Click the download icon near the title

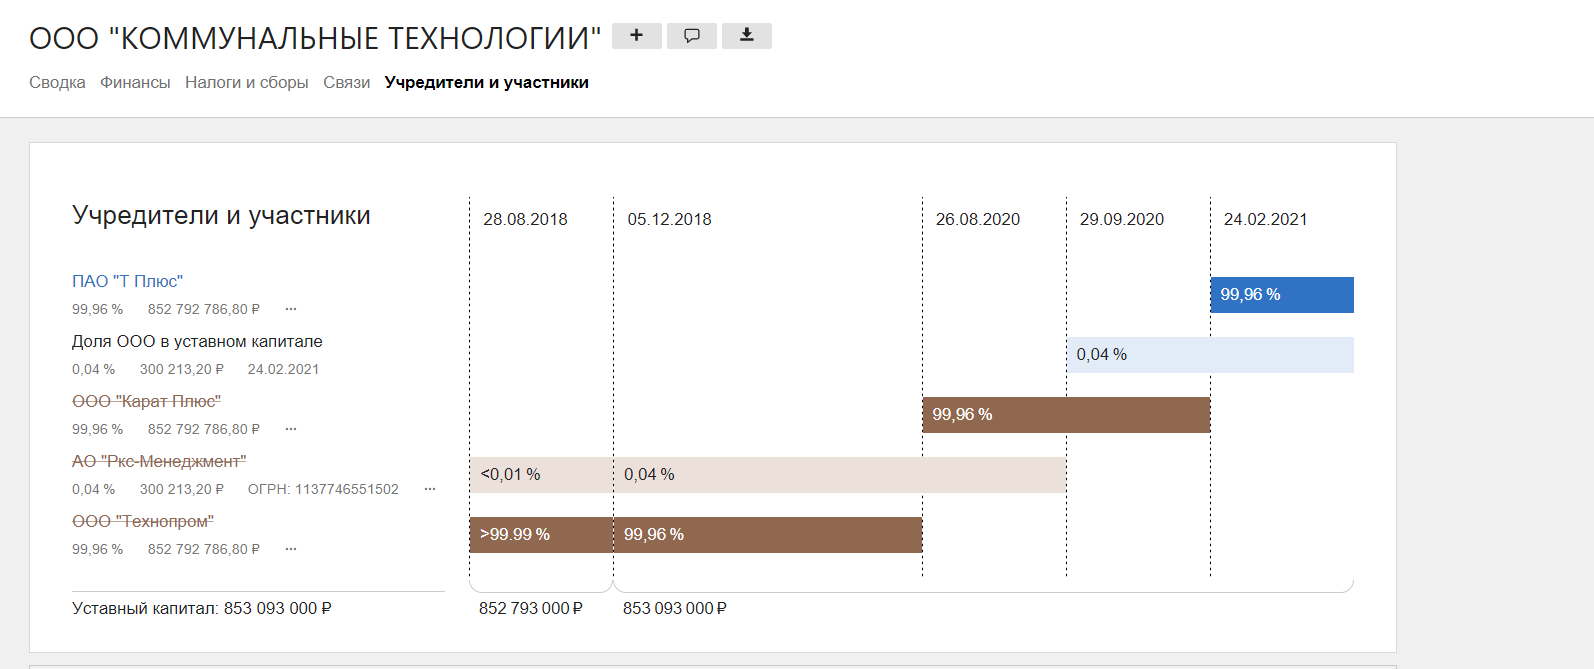(x=746, y=36)
